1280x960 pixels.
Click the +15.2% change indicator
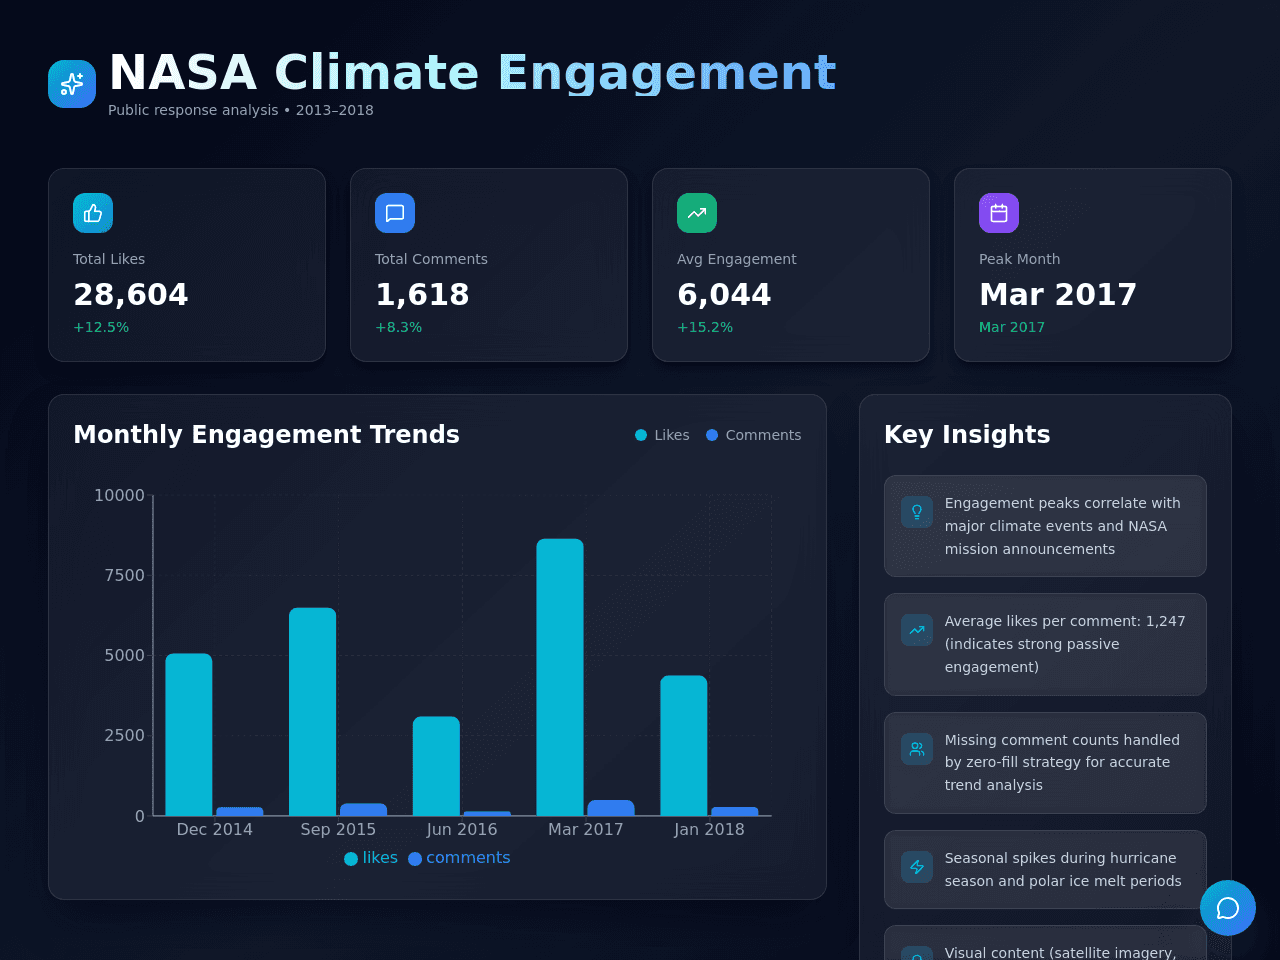click(x=705, y=327)
